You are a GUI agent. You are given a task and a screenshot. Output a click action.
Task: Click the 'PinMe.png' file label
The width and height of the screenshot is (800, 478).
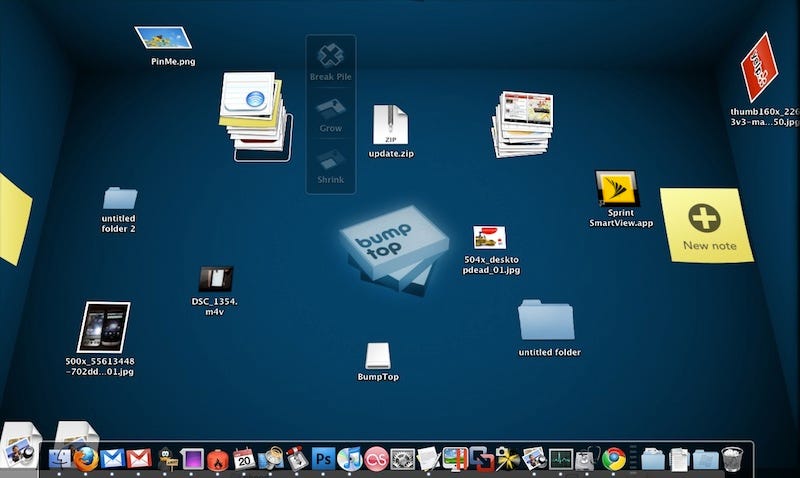click(x=173, y=62)
